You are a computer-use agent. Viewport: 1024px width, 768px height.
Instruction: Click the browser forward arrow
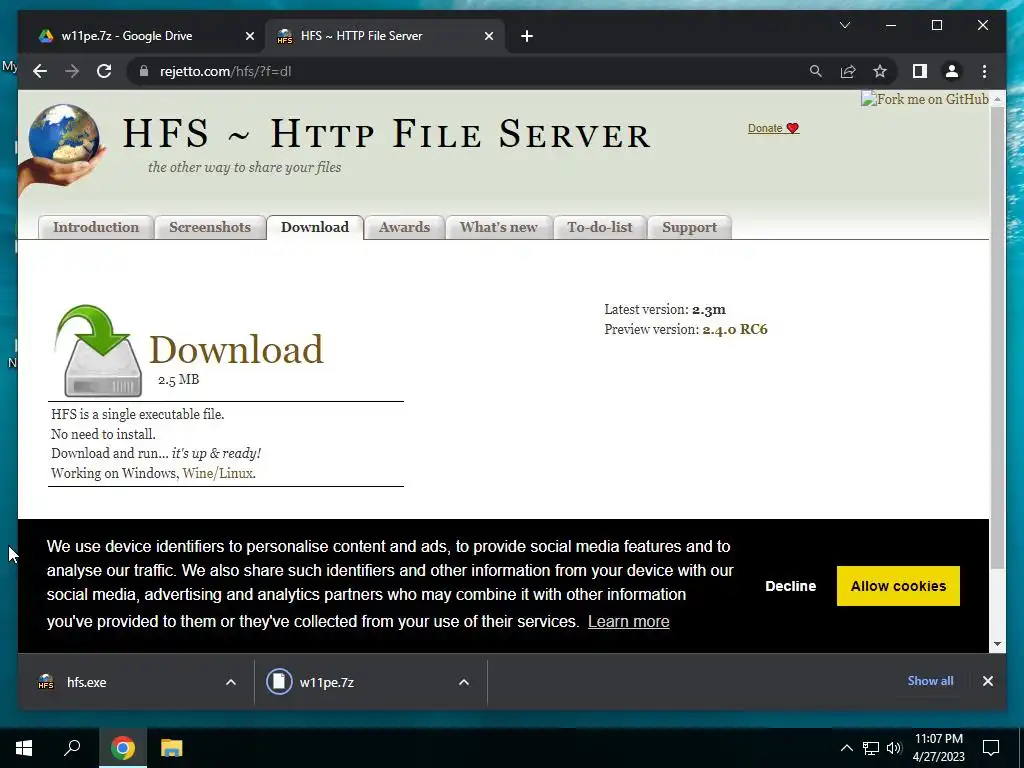coord(72,71)
